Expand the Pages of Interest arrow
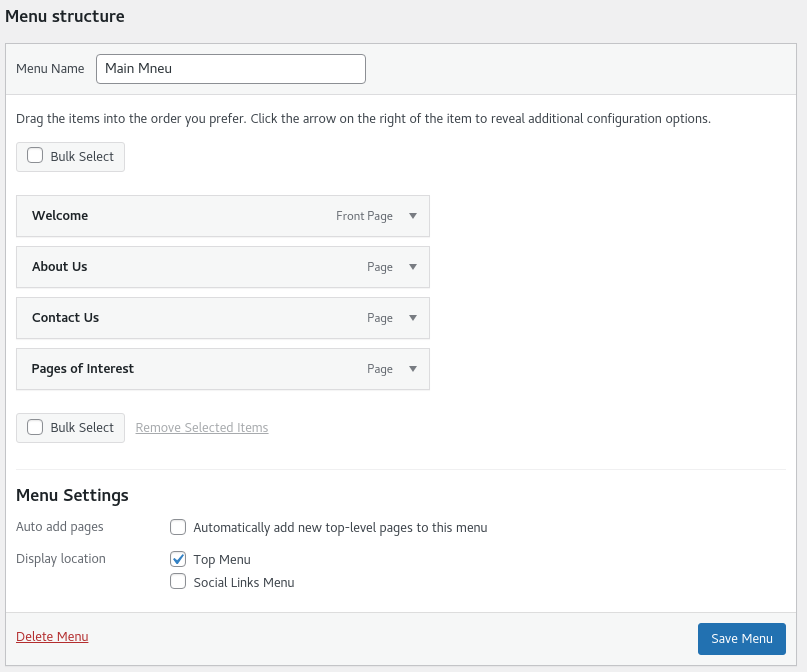 (413, 369)
